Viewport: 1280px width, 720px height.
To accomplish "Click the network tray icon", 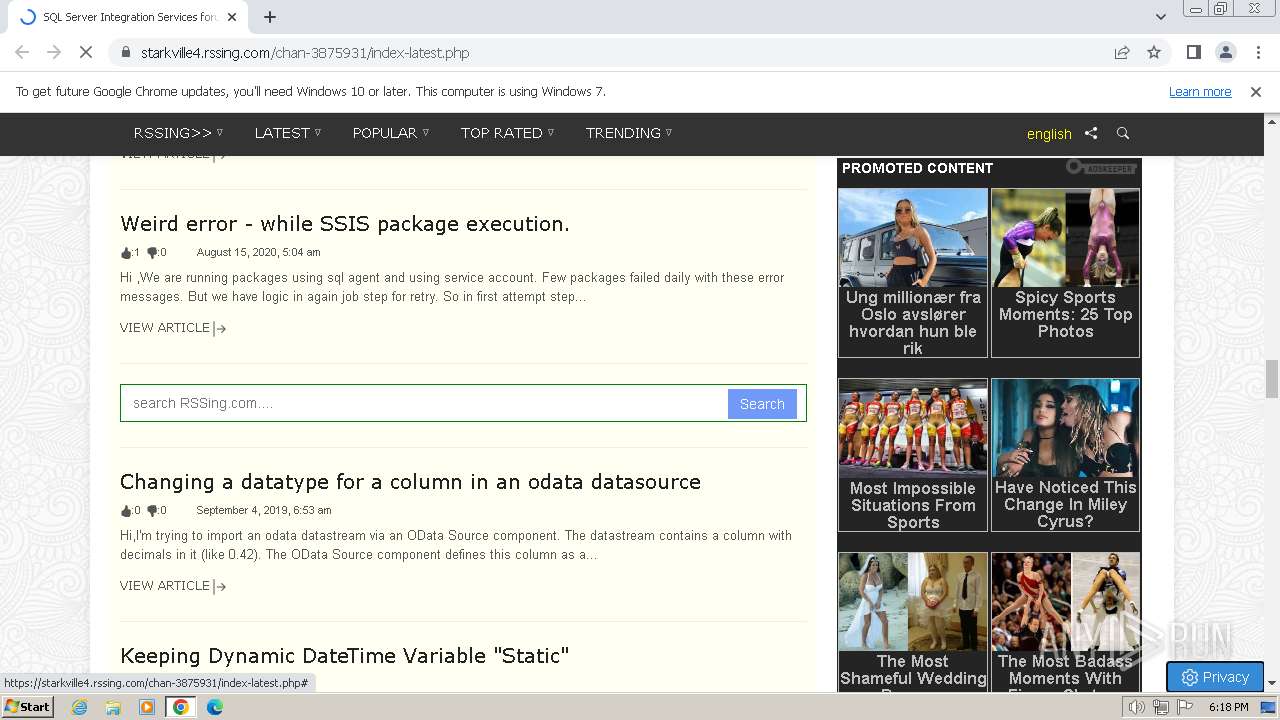I will pos(1160,707).
